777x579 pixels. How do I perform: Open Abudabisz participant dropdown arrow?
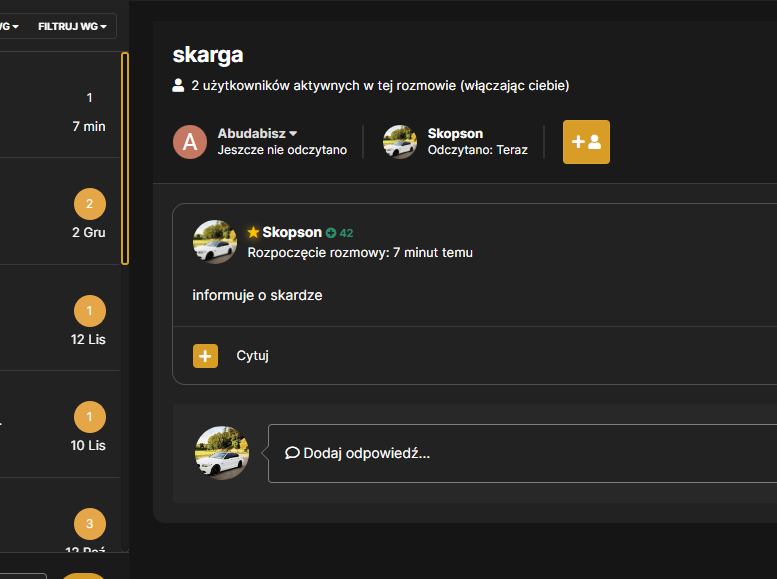(x=293, y=134)
